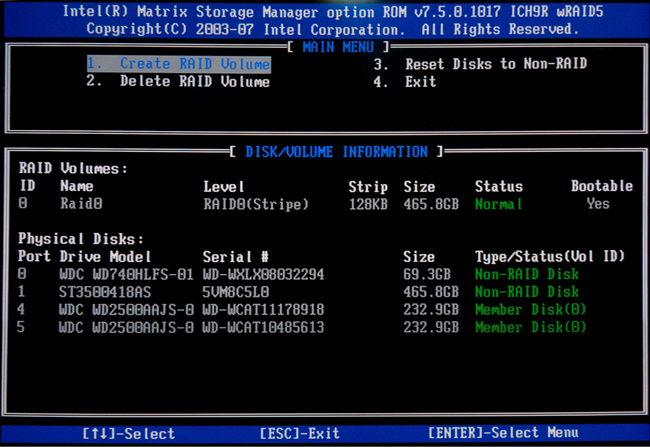Click the ST3500418AS drive model
650x447 pixels.
point(105,292)
